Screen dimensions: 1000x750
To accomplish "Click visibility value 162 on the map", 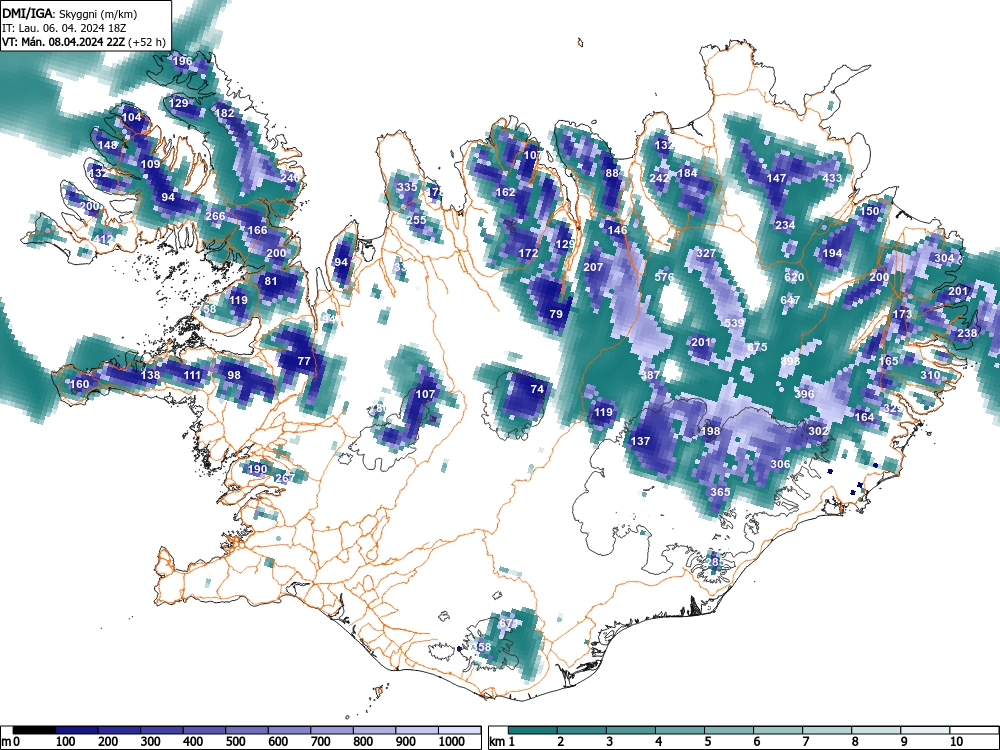I will (505, 192).
